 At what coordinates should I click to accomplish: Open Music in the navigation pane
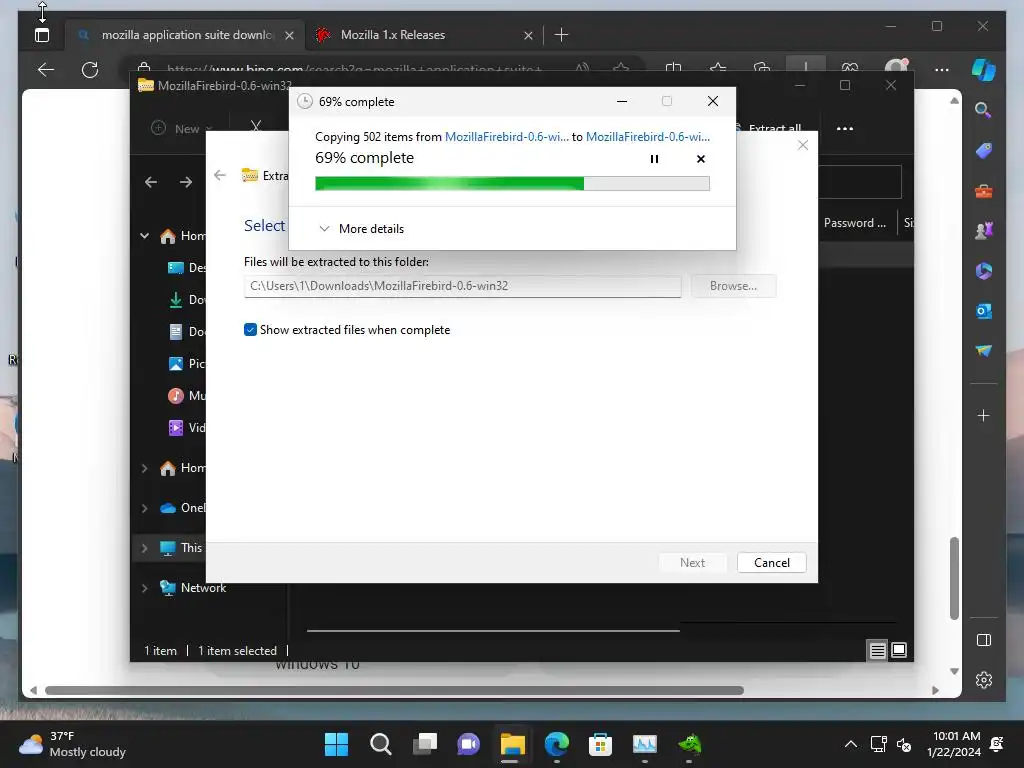point(186,396)
